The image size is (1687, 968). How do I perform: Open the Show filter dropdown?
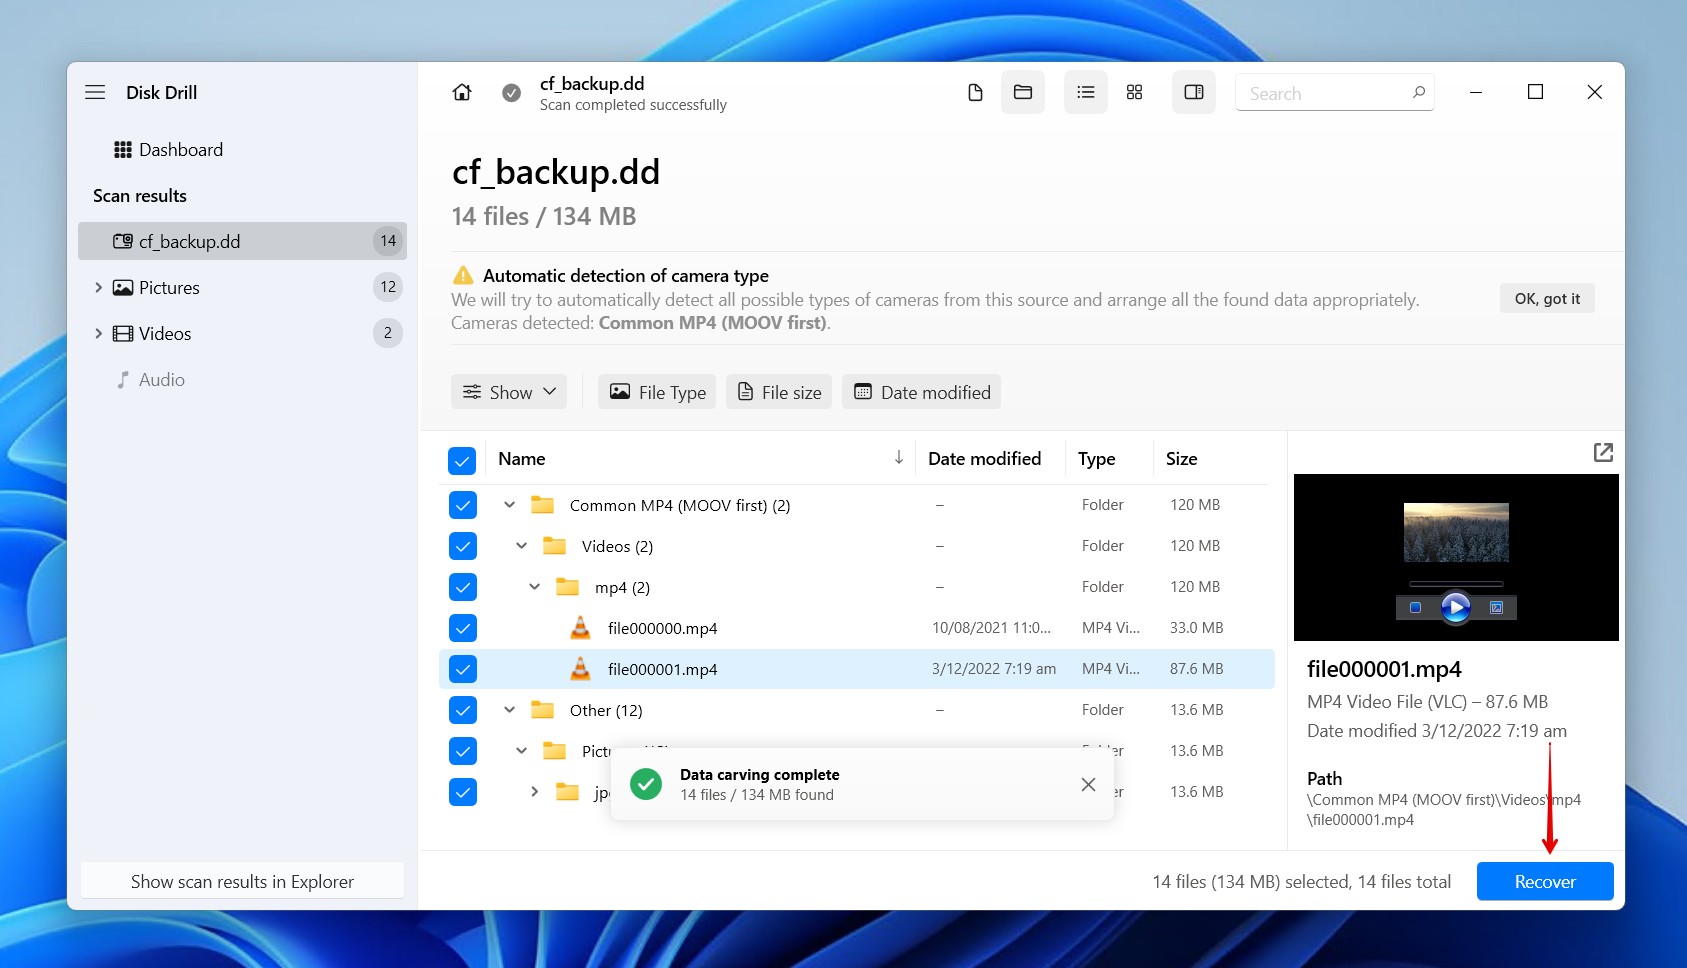[x=508, y=391]
